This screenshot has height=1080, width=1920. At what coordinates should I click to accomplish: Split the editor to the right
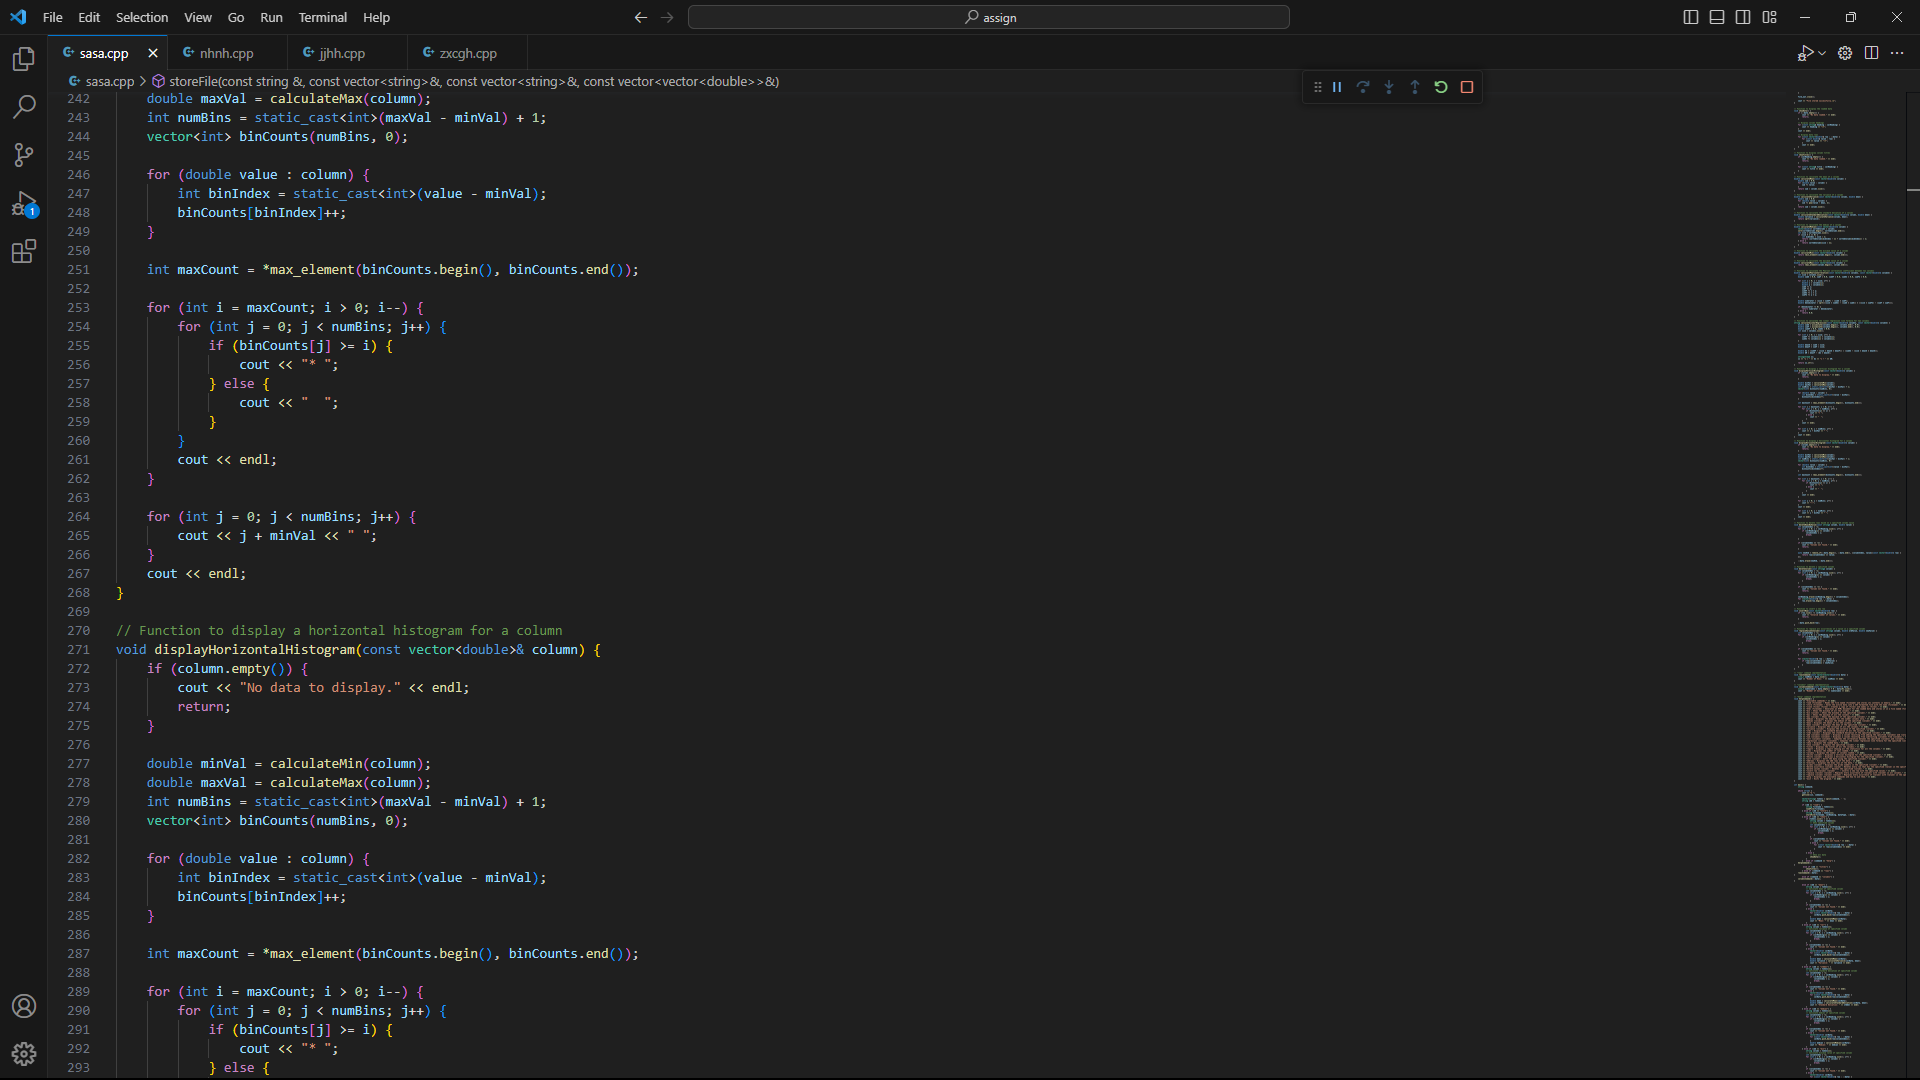click(x=1871, y=53)
